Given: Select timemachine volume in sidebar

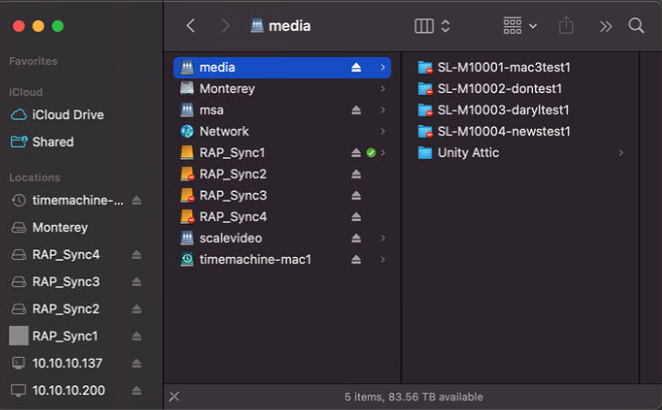Looking at the screenshot, I should (x=67, y=200).
